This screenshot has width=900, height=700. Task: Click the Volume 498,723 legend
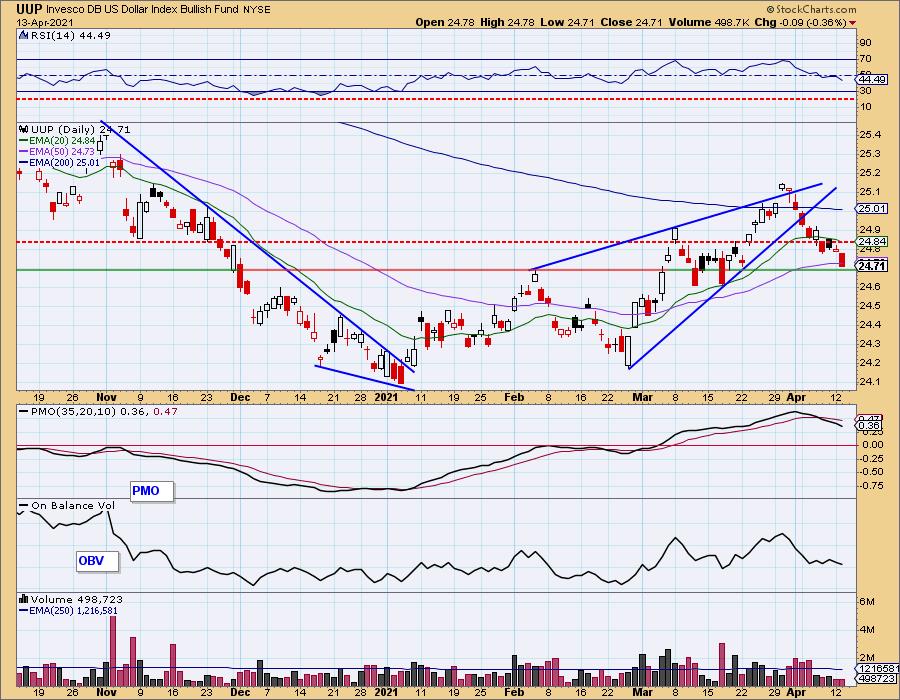pos(76,599)
